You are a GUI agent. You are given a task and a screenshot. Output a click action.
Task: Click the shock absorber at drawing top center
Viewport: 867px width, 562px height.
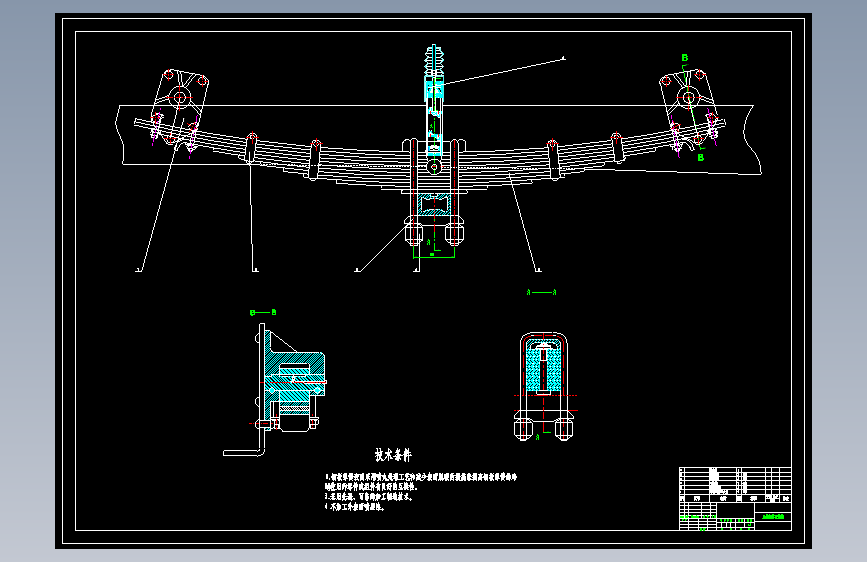point(434,108)
